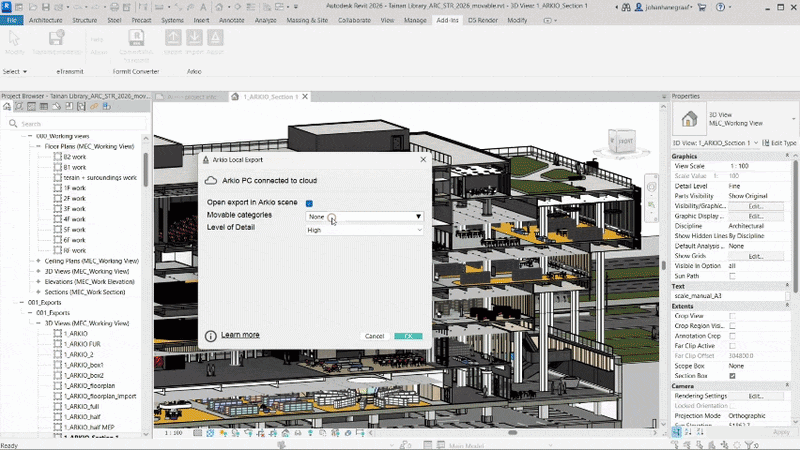Expand the Ceiling Plans (MEC_Working View) node
This screenshot has width=800, height=450.
pos(38,261)
